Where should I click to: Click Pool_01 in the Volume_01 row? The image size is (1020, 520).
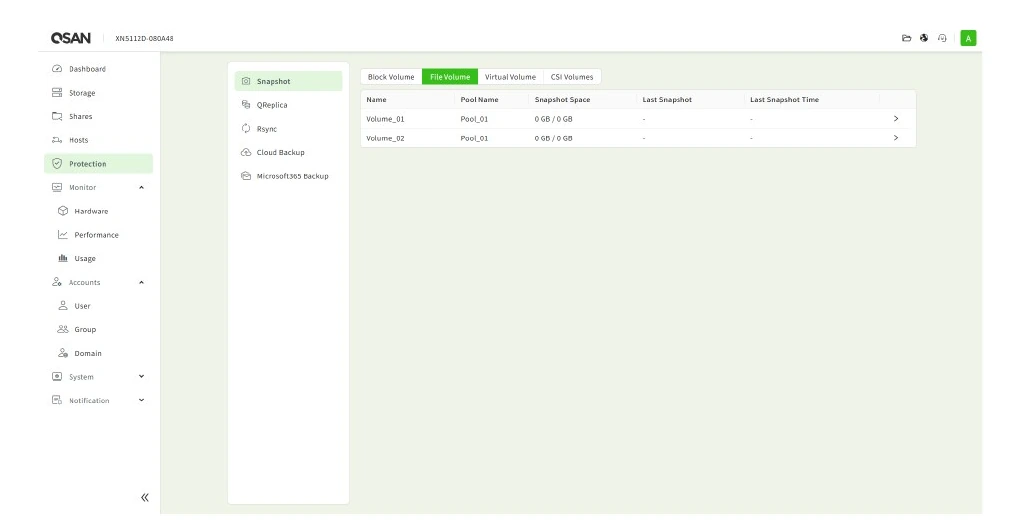click(x=474, y=119)
